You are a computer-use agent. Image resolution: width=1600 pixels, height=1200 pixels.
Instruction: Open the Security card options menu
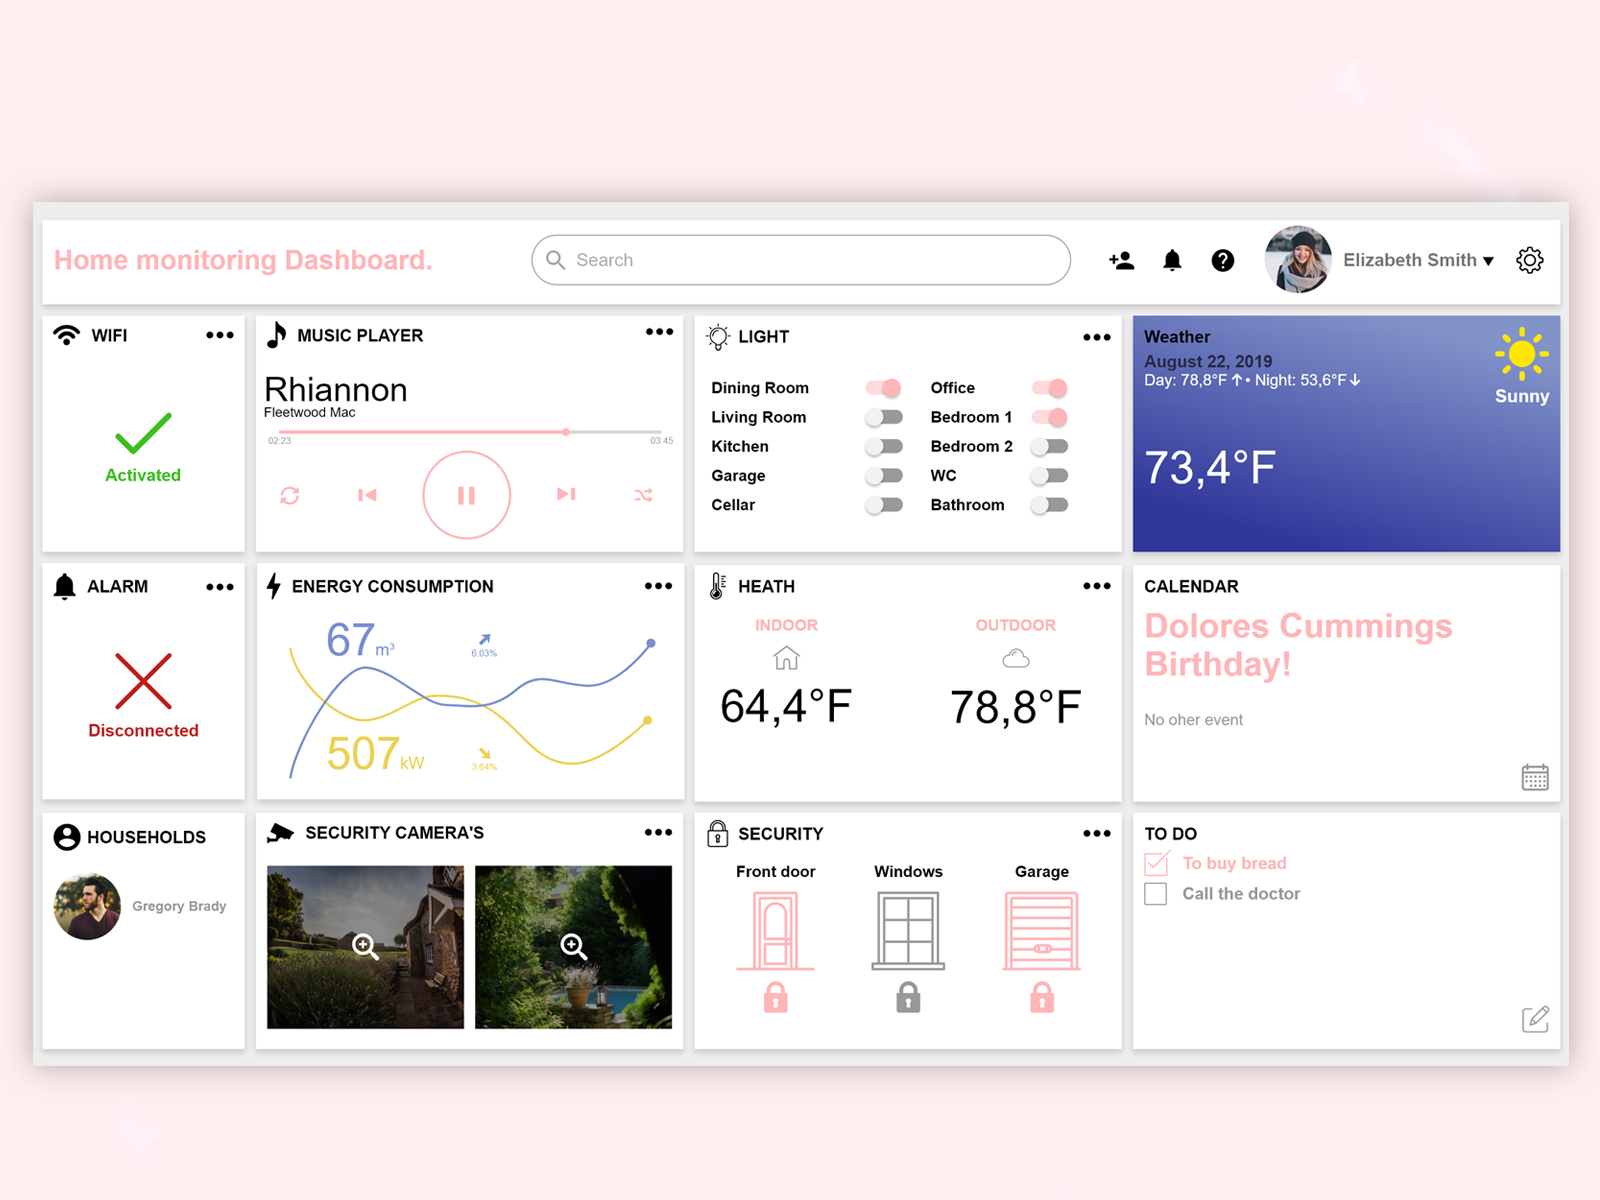click(x=1097, y=833)
